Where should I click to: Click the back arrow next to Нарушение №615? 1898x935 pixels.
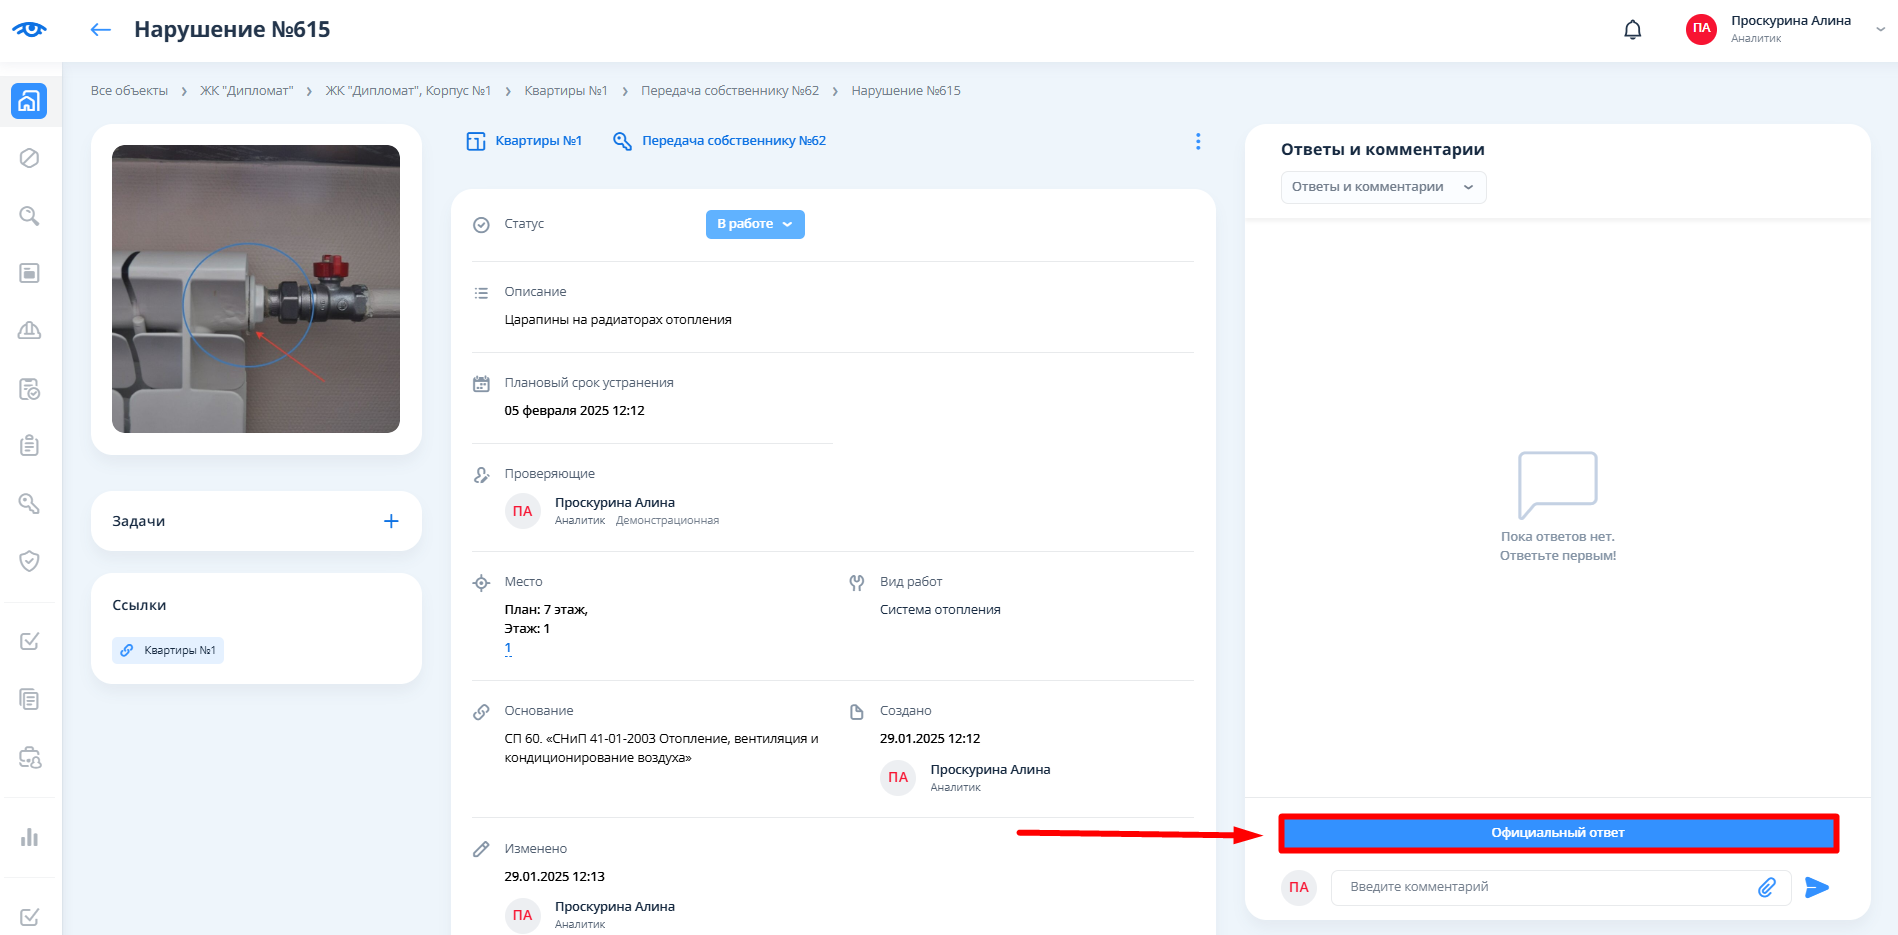pos(100,30)
